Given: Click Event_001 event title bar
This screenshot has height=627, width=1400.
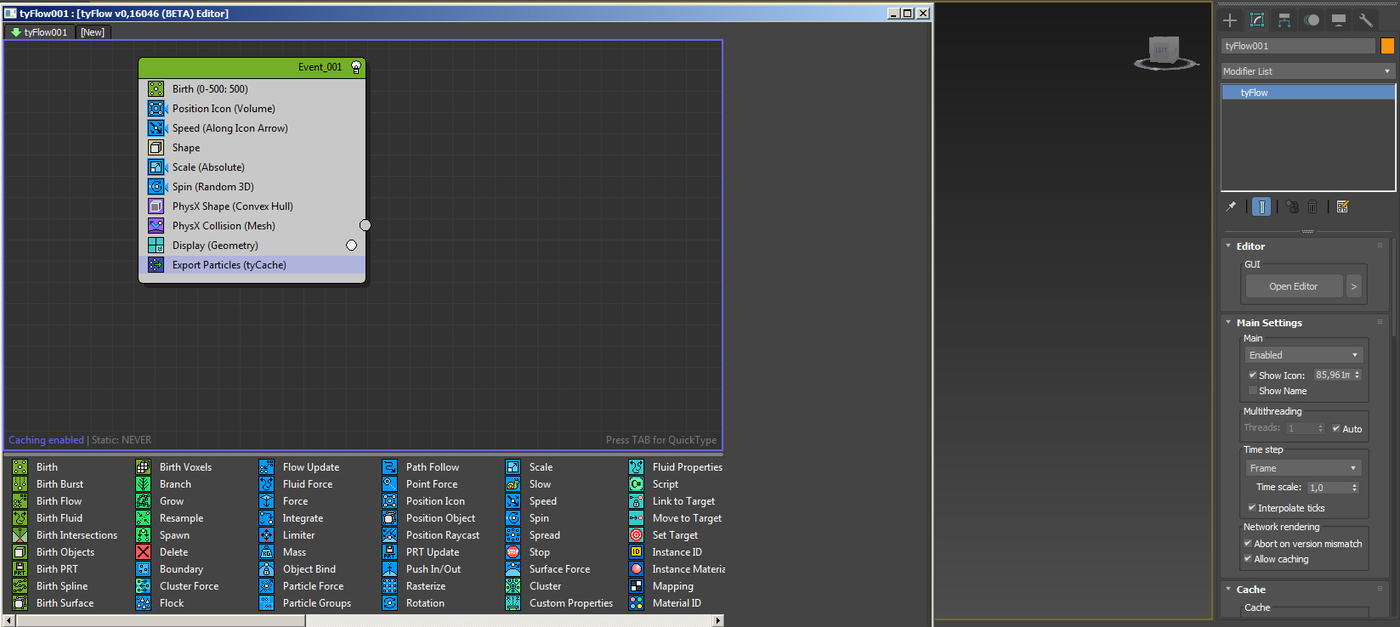Looking at the screenshot, I should (x=252, y=67).
